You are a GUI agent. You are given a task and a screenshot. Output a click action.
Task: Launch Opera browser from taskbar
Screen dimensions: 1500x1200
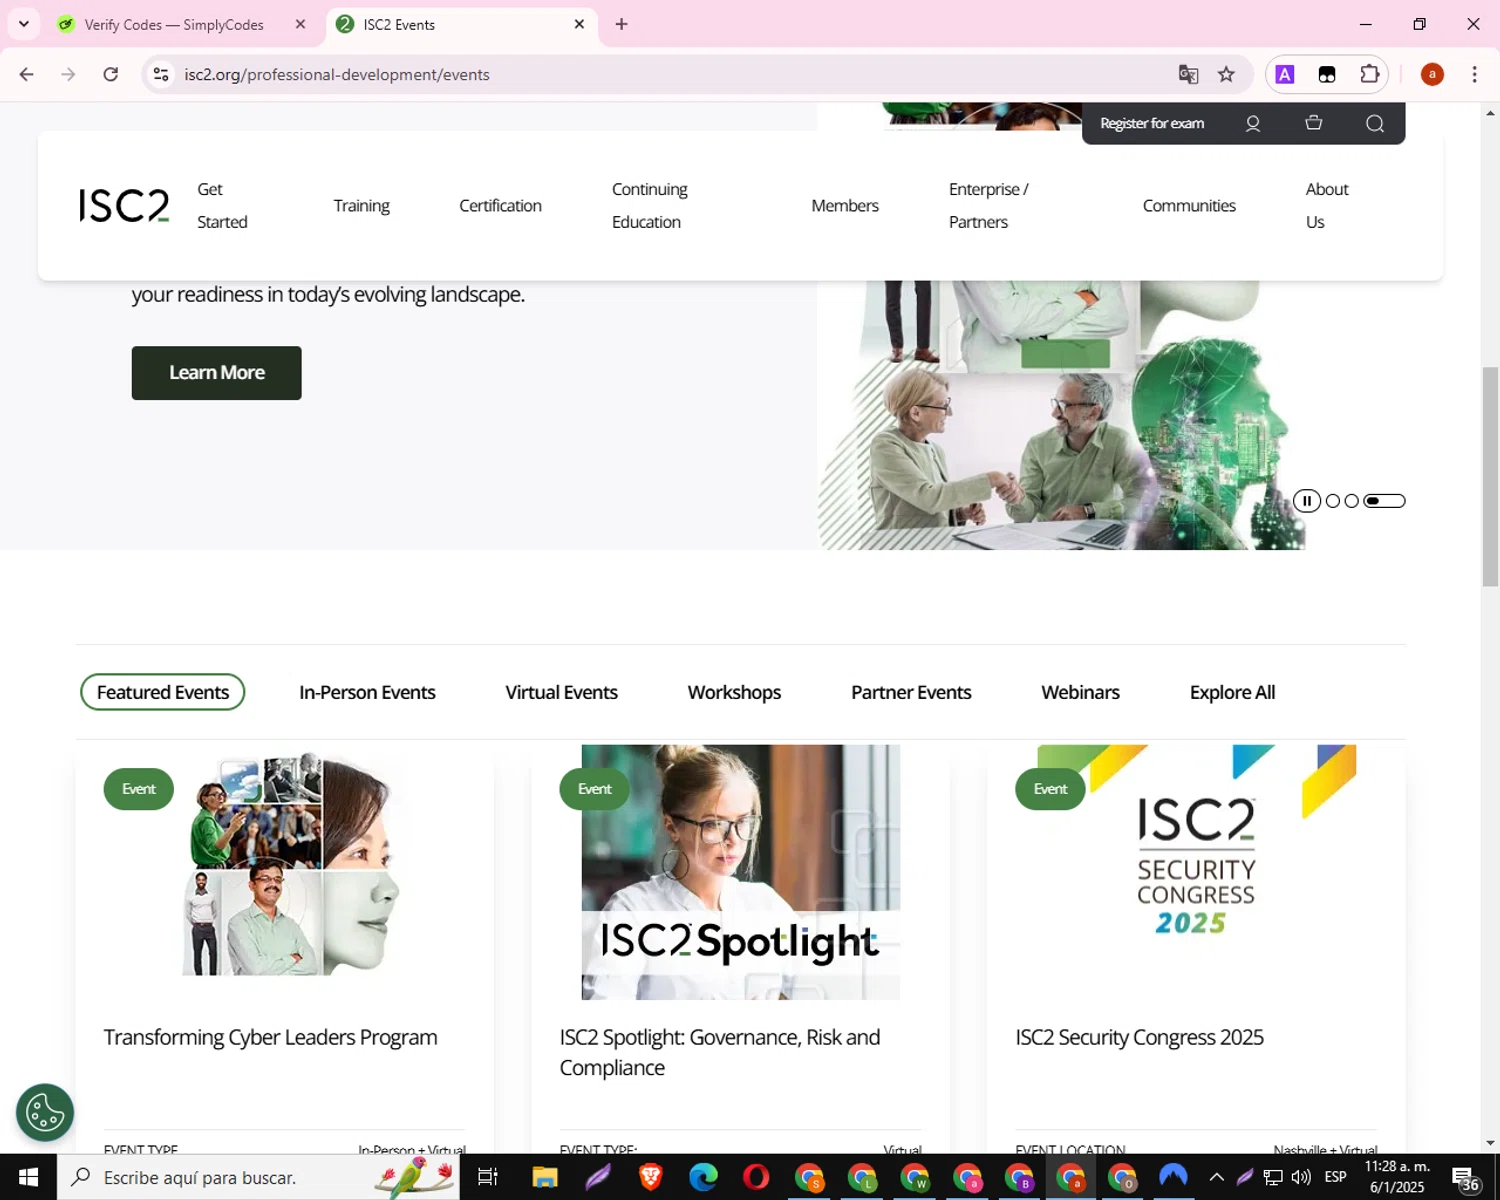coord(757,1177)
